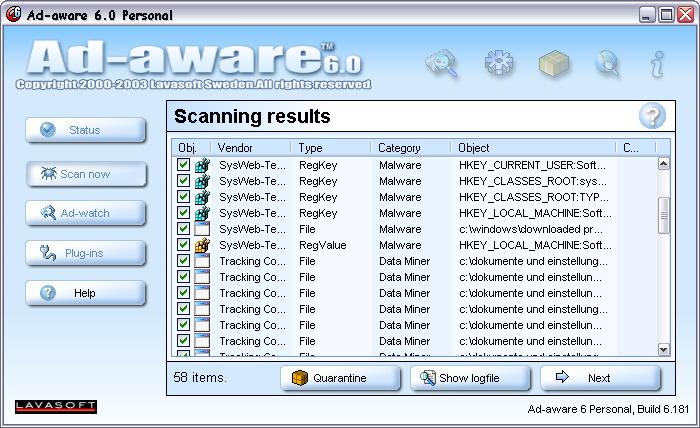700x428 pixels.
Task: Click the Ad-aware icon in the title bar
Action: (x=13, y=14)
